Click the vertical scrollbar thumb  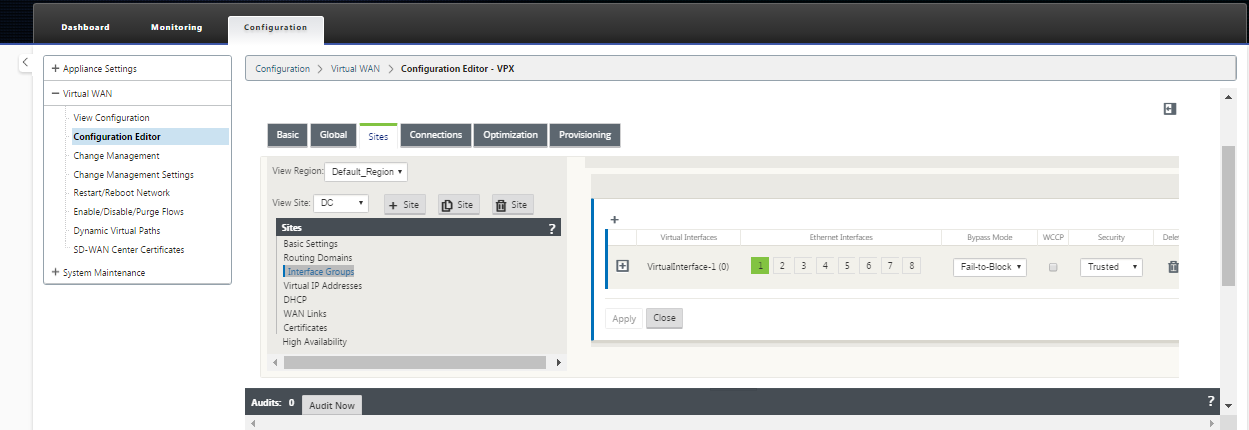coord(1229,215)
